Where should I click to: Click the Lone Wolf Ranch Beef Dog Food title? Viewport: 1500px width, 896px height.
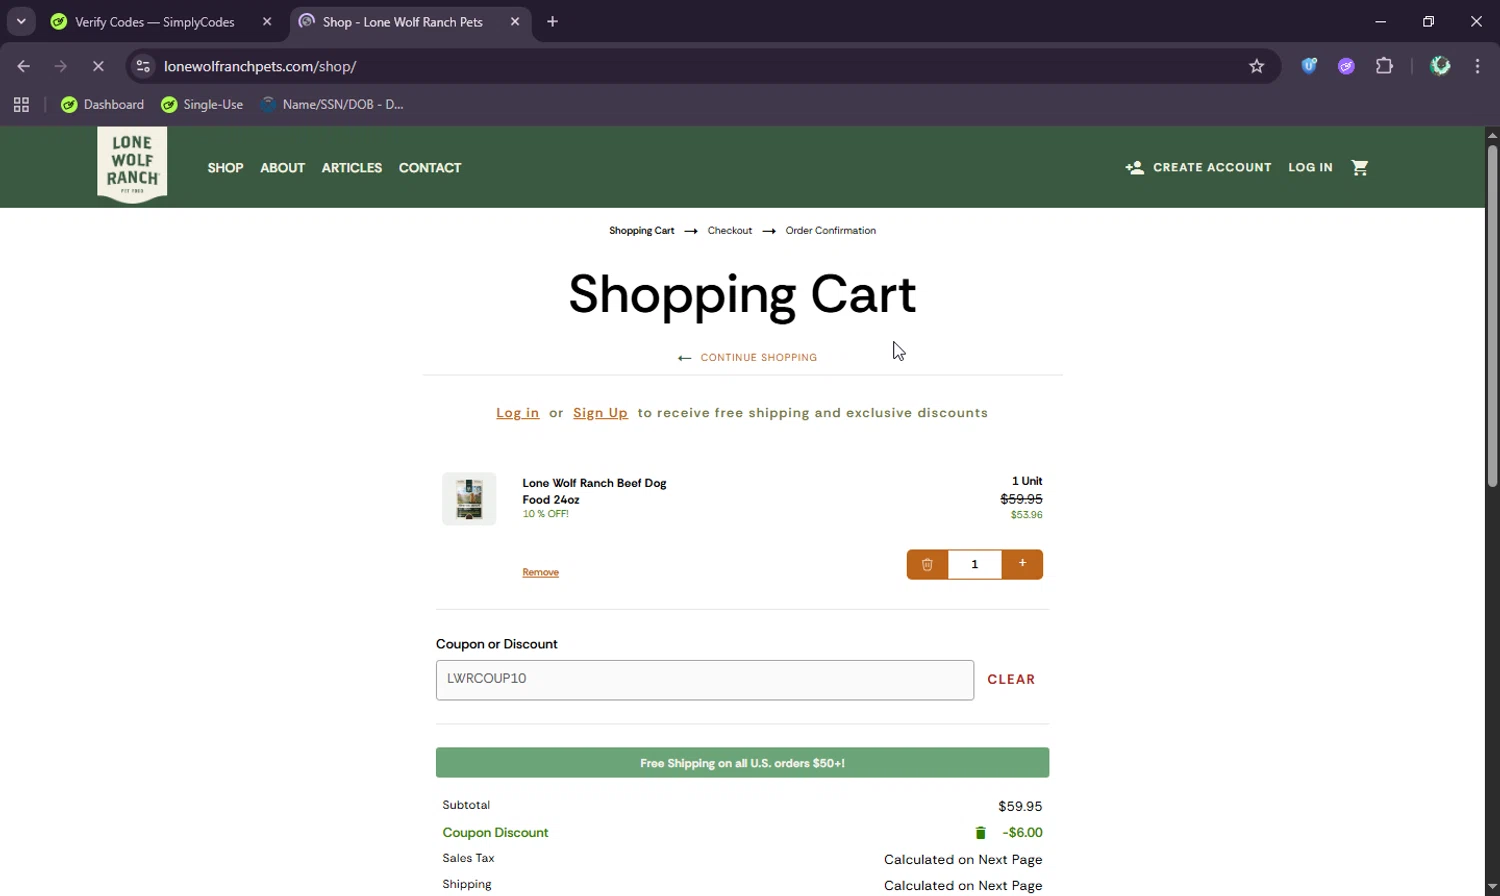(x=594, y=491)
